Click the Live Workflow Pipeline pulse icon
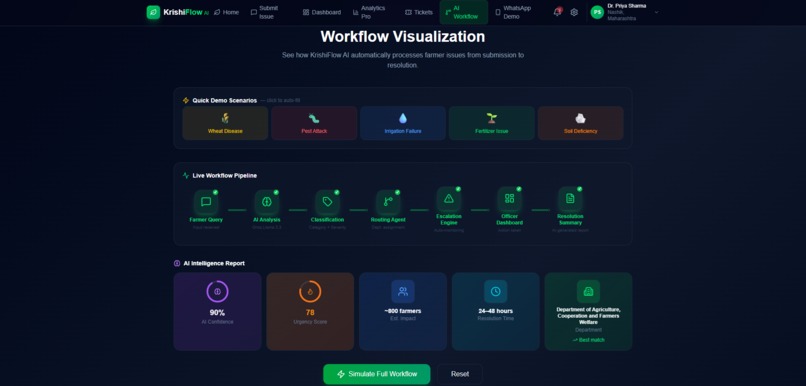Viewport: 806px width, 386px height. [186, 176]
